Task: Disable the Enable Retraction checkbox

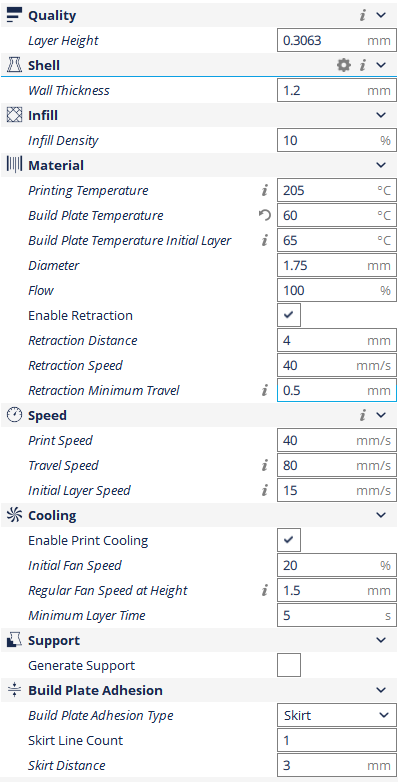Action: [x=289, y=316]
